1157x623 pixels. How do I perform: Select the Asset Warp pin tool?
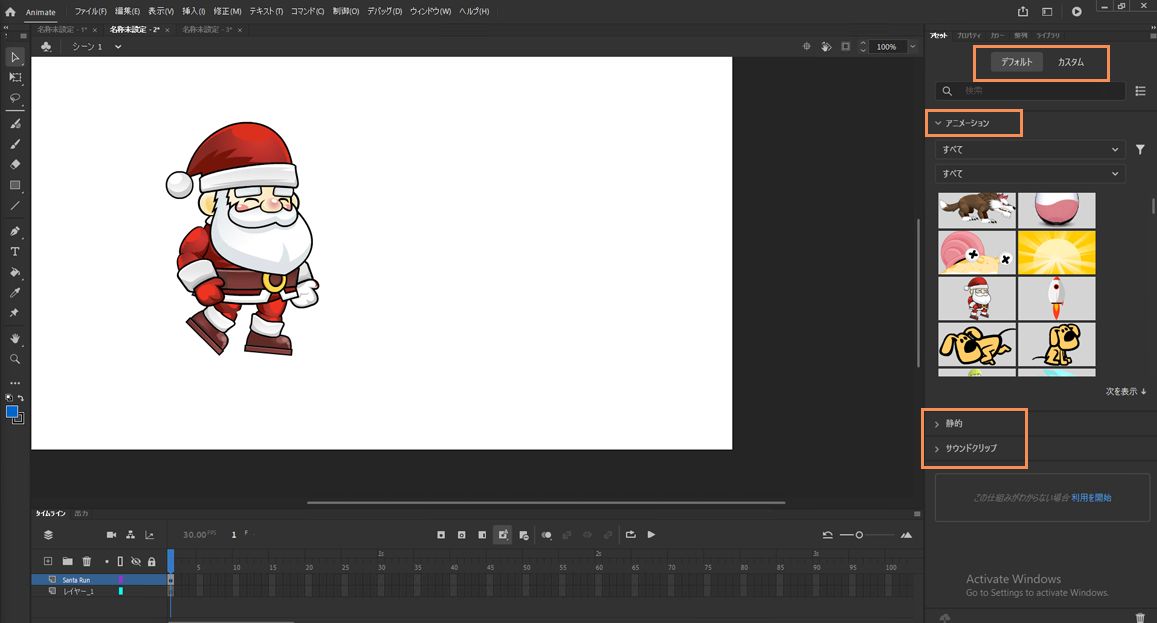[x=15, y=313]
